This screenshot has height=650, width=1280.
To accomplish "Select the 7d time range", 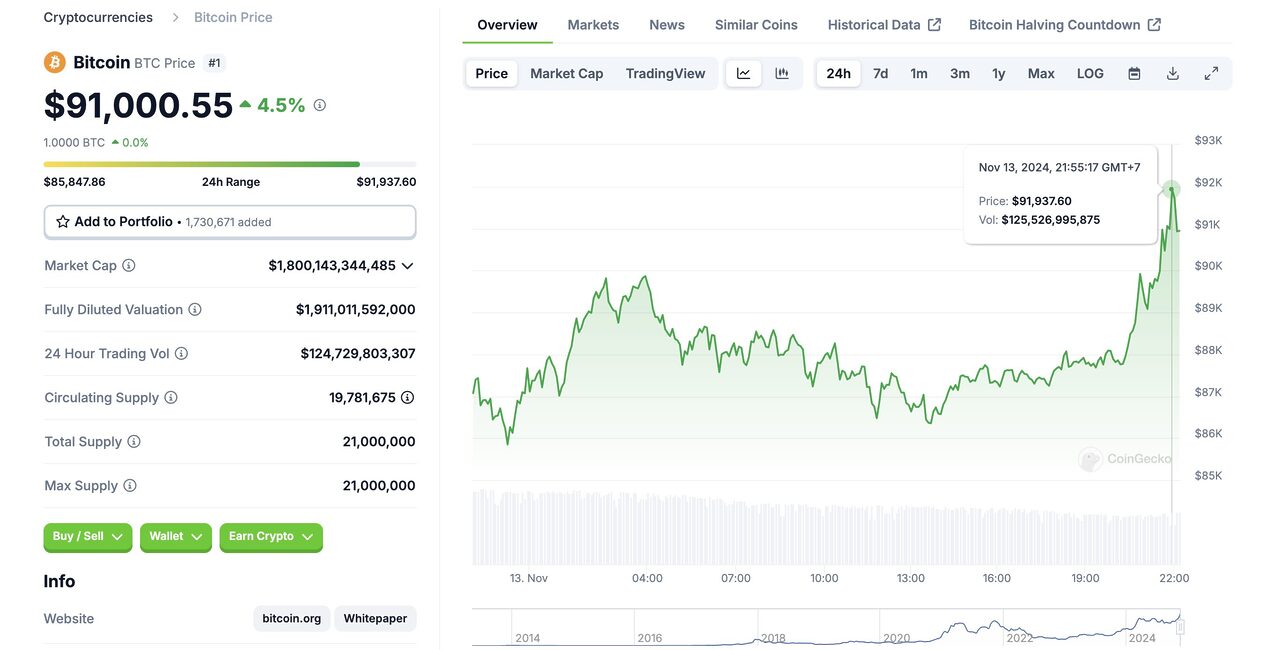I will tap(880, 73).
